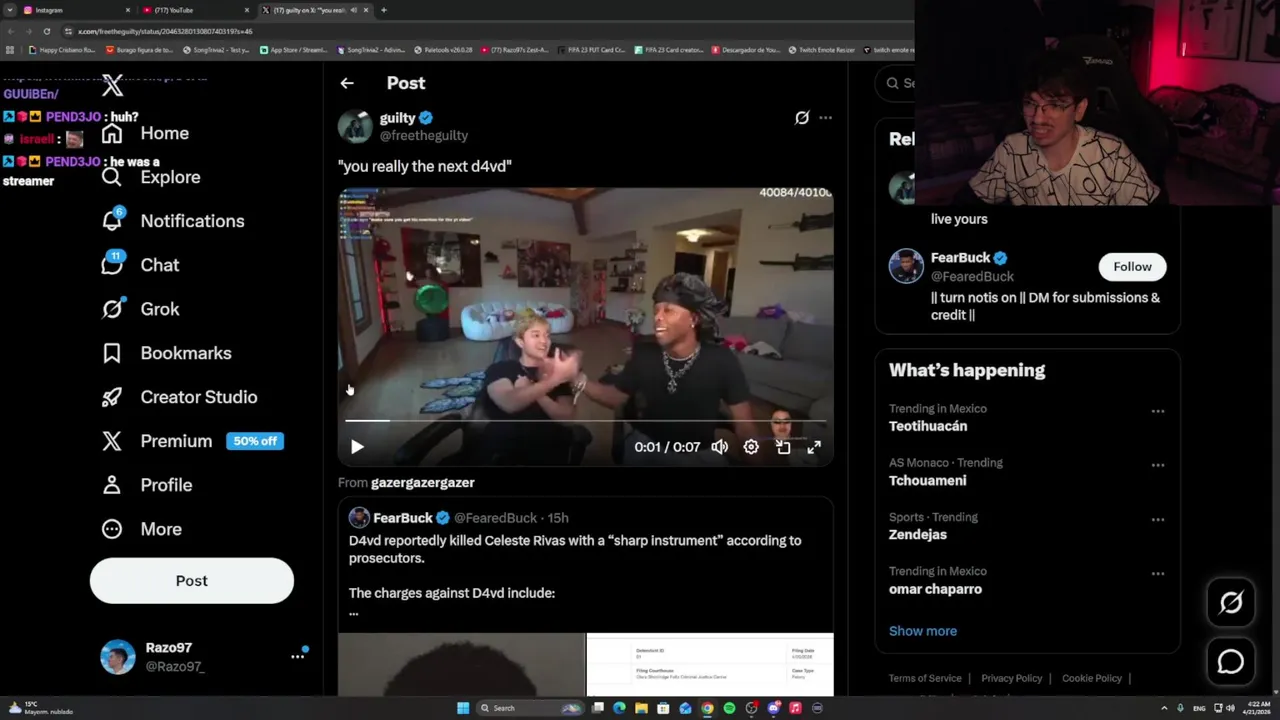Go to the Explore page
The image size is (1280, 720).
(x=151, y=177)
